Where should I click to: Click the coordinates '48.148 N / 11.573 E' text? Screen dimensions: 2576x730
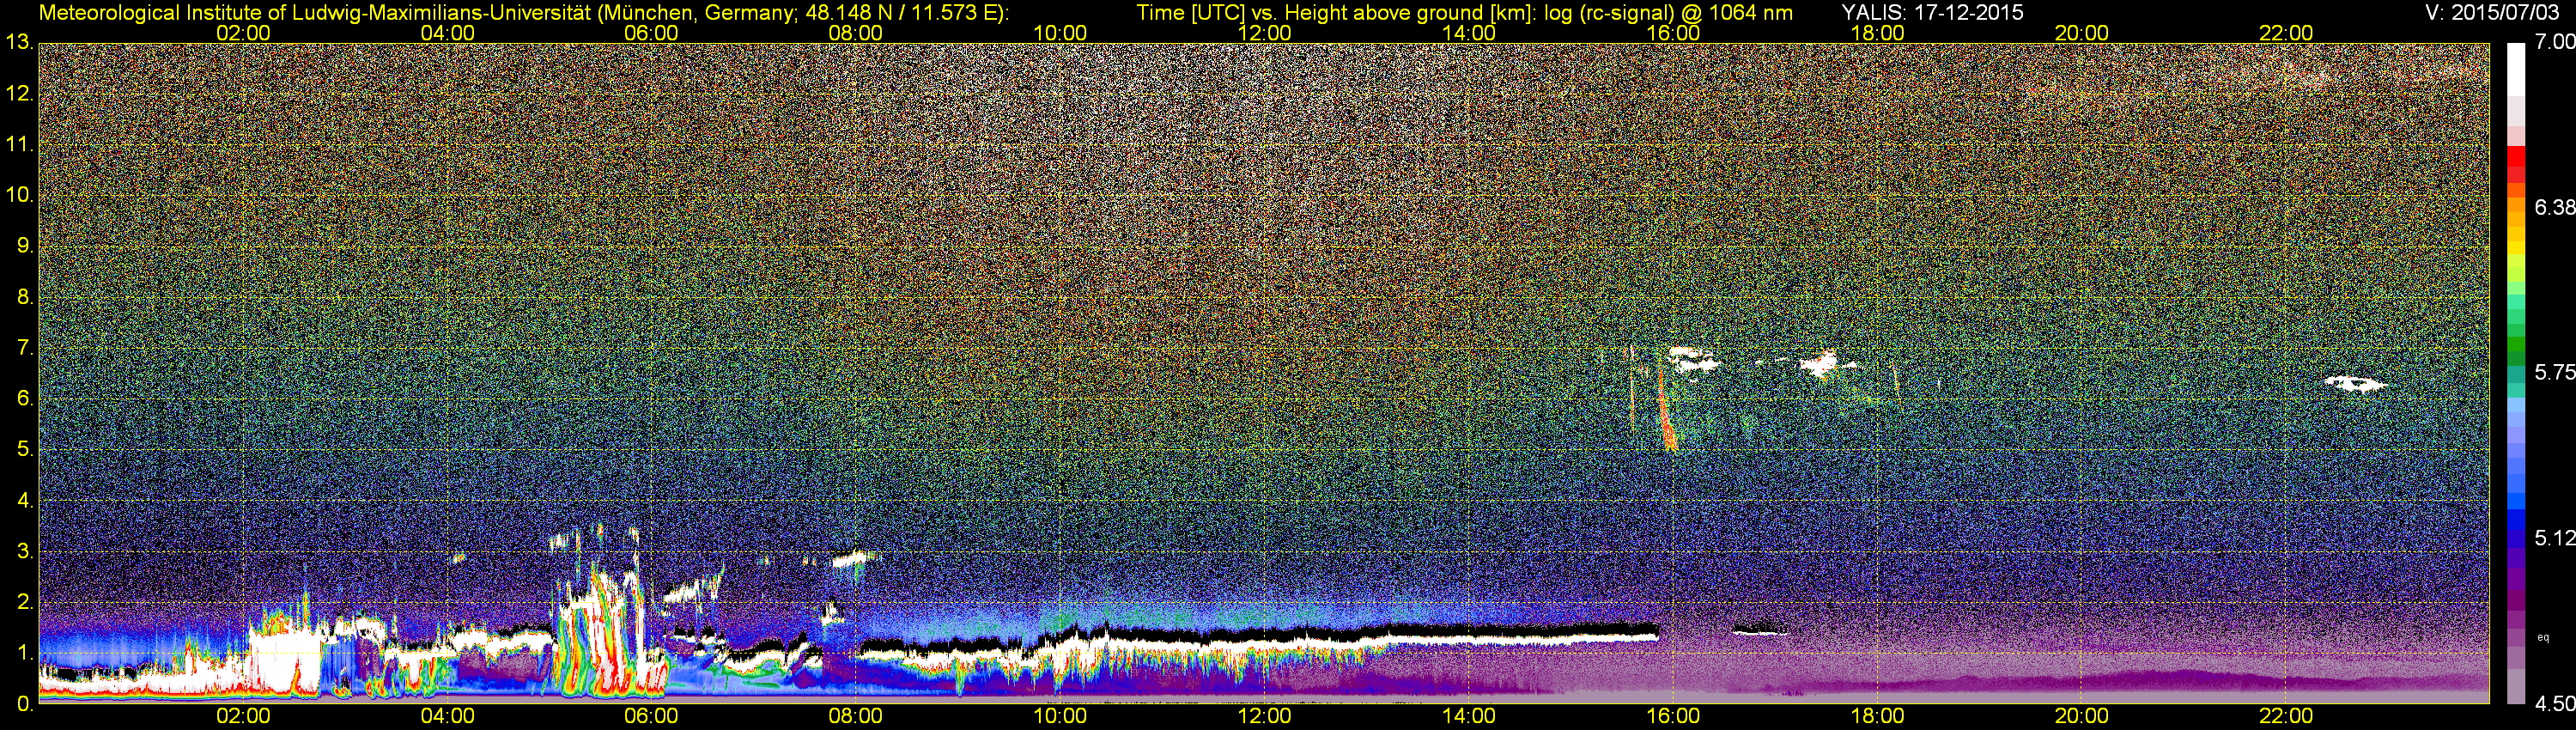(x=904, y=12)
